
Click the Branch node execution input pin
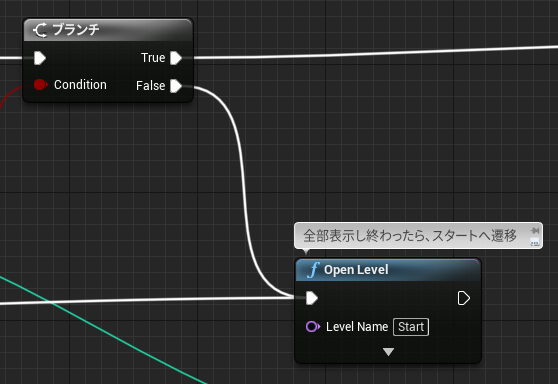pyautogui.click(x=40, y=58)
